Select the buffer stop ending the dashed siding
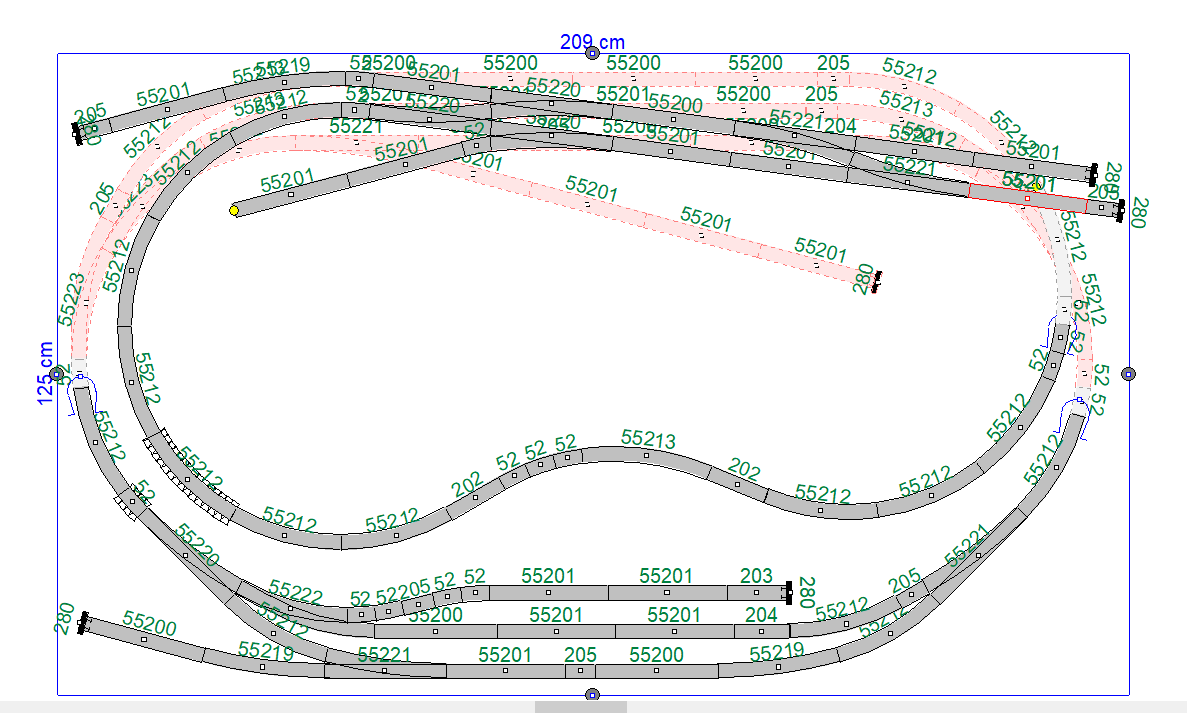 (x=877, y=282)
